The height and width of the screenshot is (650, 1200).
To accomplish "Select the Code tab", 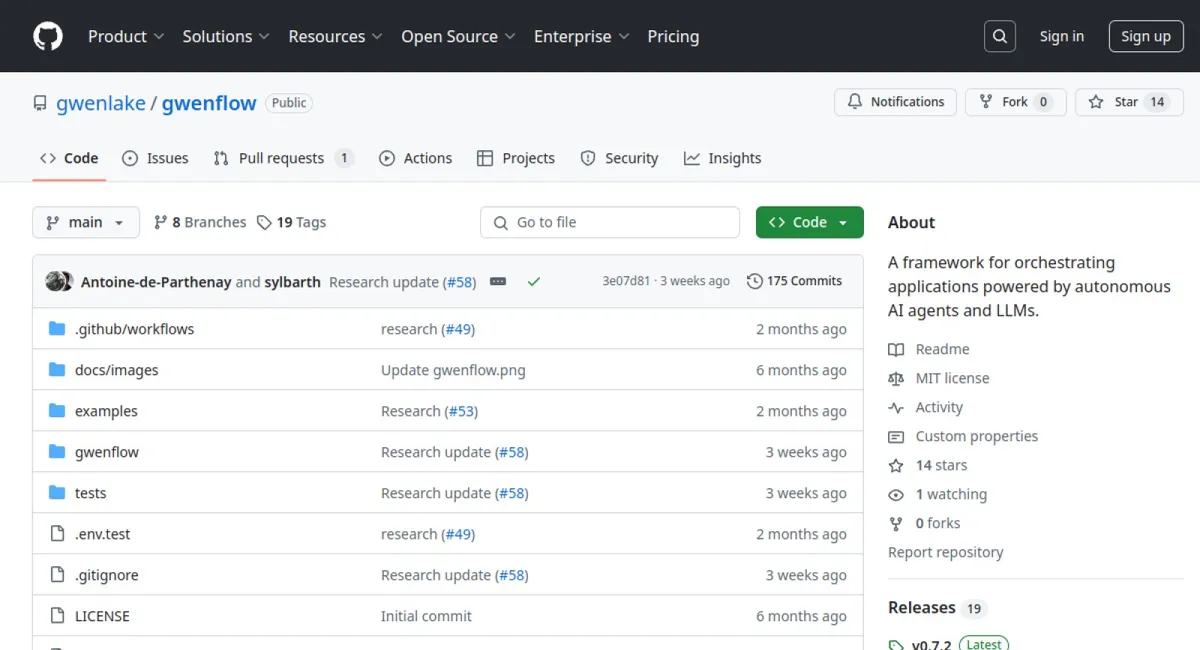I will pyautogui.click(x=69, y=158).
